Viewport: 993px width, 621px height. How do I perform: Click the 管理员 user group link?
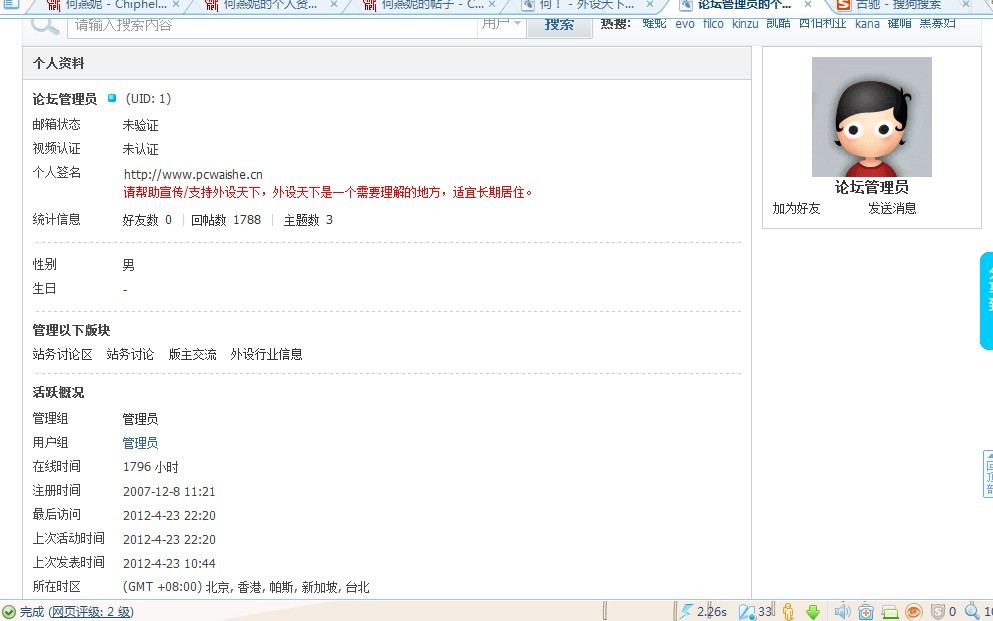tap(140, 443)
